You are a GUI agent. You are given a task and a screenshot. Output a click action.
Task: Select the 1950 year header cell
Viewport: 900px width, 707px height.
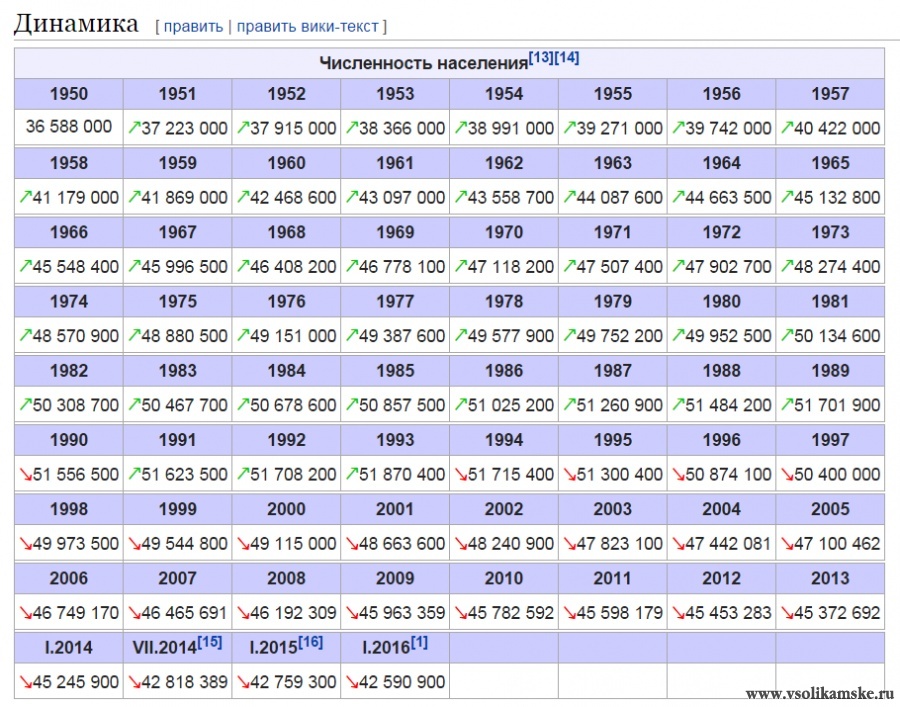tap(68, 94)
